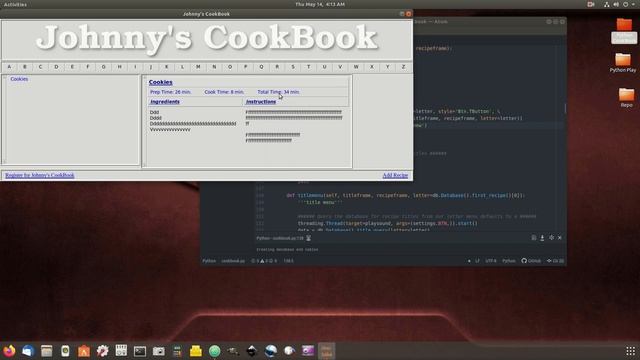Open the network tray icon
This screenshot has height=360, width=640.
(x=607, y=4)
